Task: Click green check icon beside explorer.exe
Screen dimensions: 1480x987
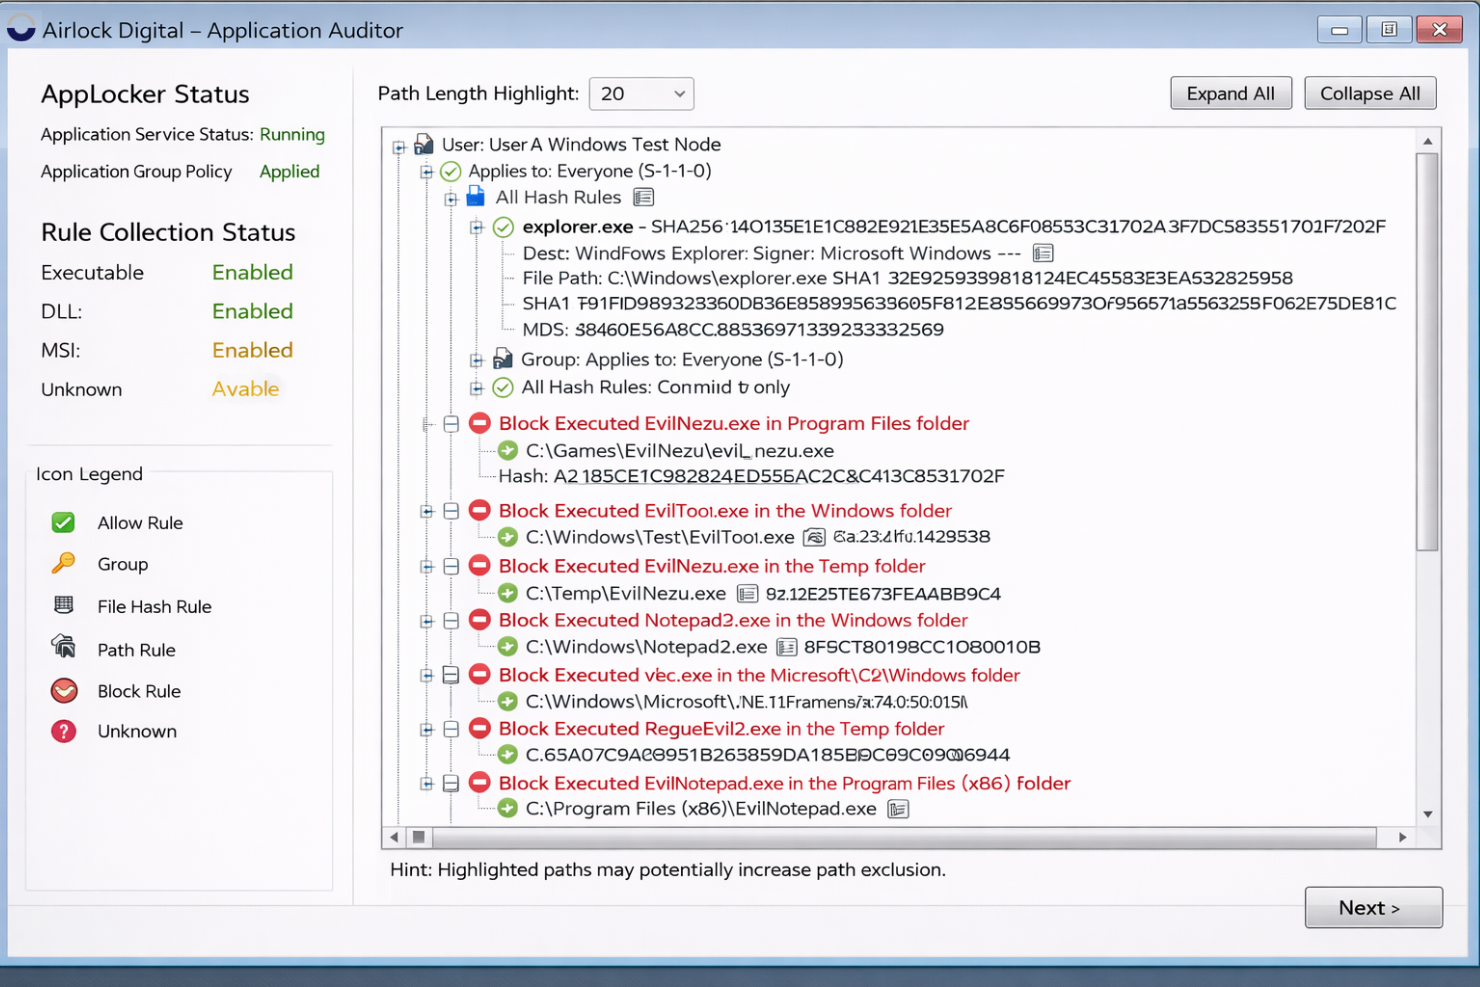Action: [503, 227]
